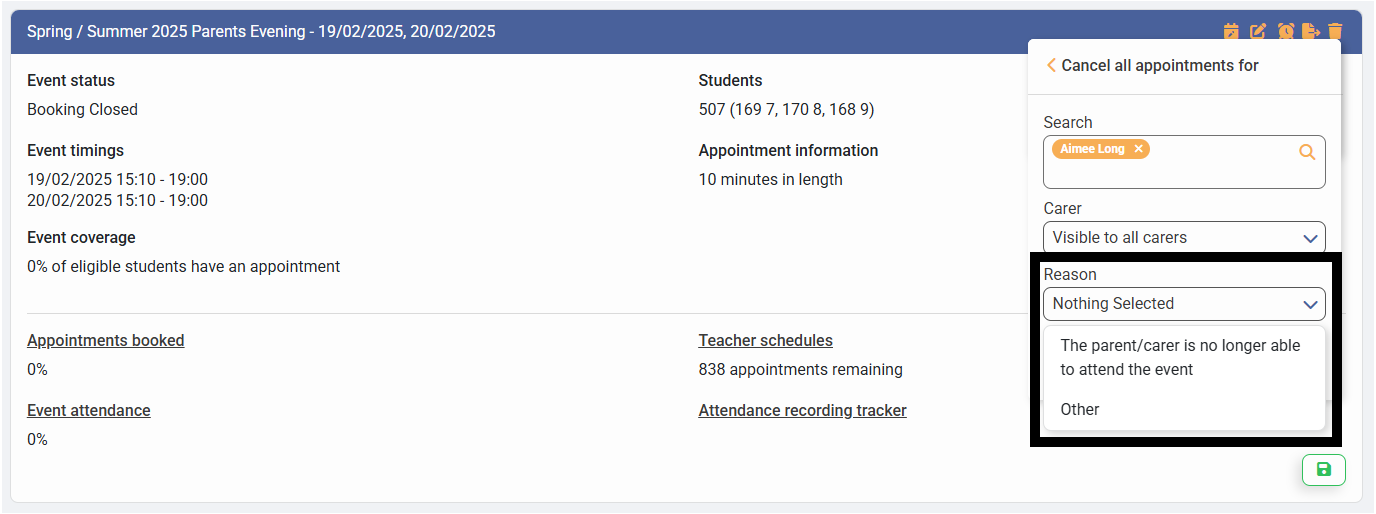Click the alarm clock icon

(x=1285, y=32)
